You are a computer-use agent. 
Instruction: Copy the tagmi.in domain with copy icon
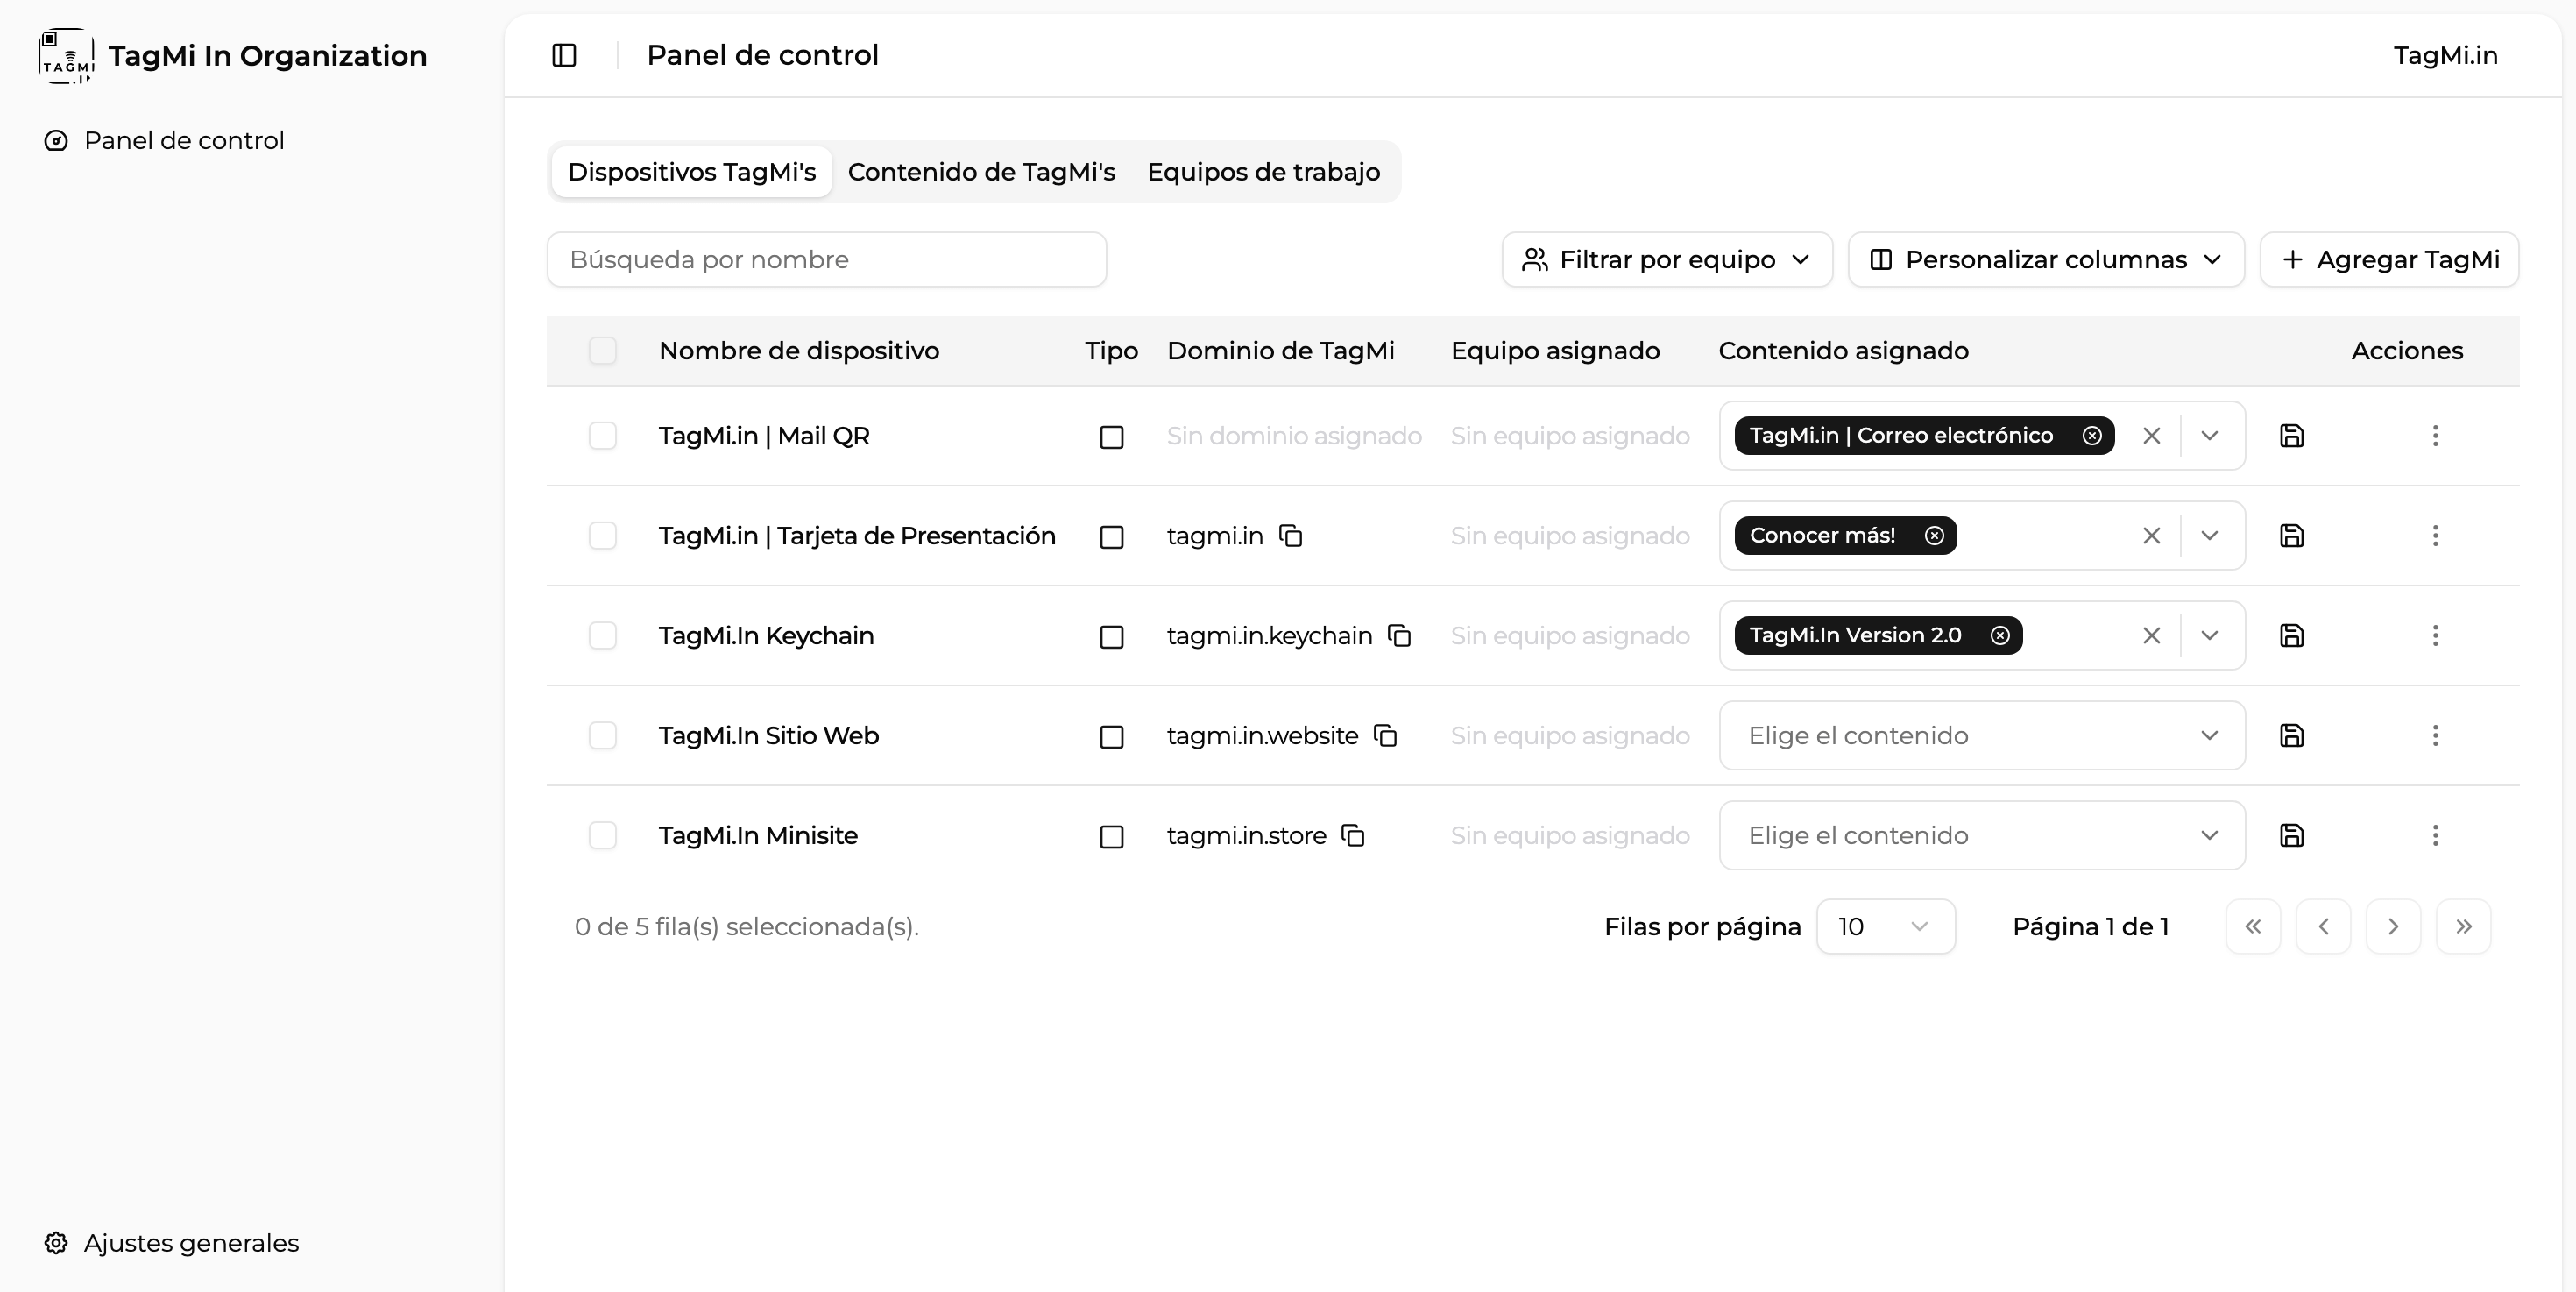tap(1292, 536)
